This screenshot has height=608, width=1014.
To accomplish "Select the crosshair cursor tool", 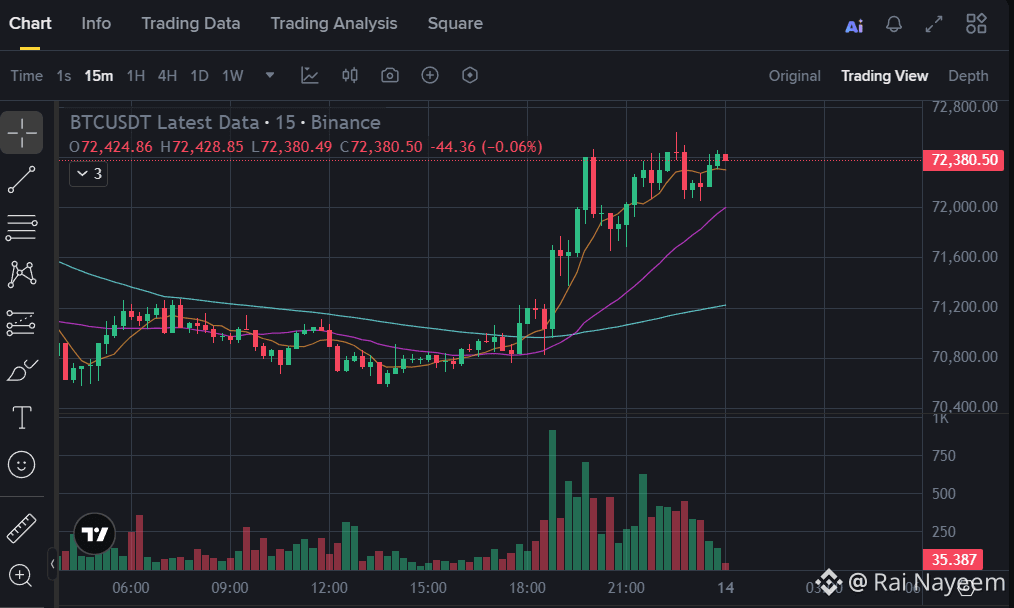I will 21,133.
